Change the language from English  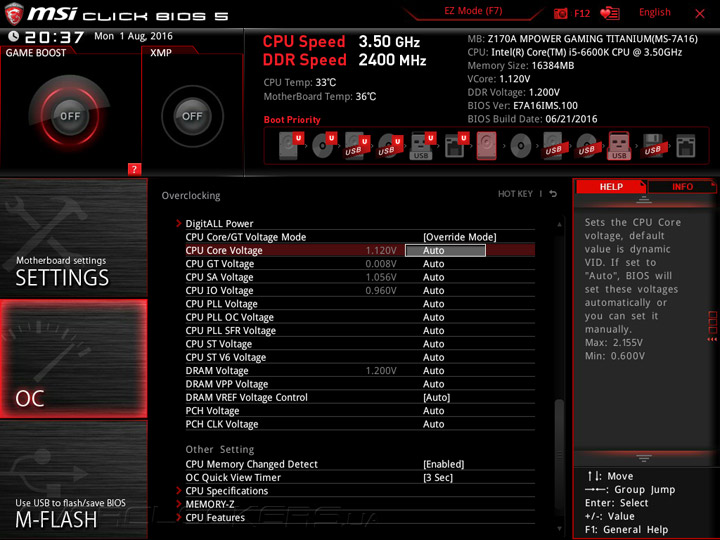point(654,12)
